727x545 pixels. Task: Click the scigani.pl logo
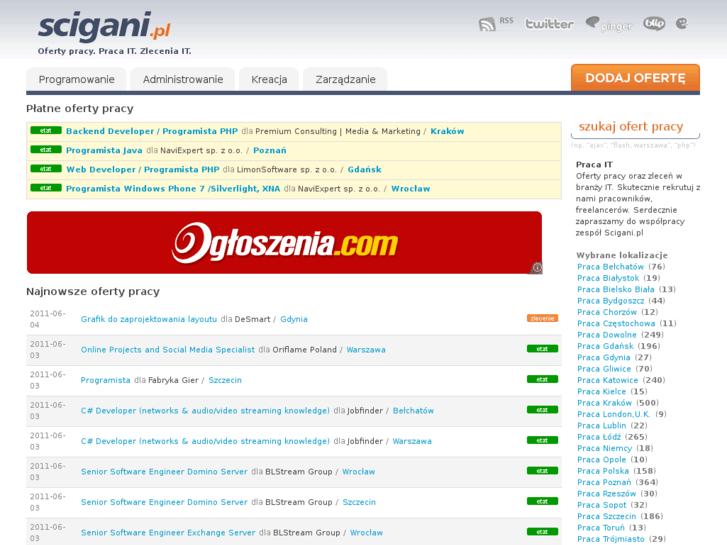pyautogui.click(x=104, y=26)
